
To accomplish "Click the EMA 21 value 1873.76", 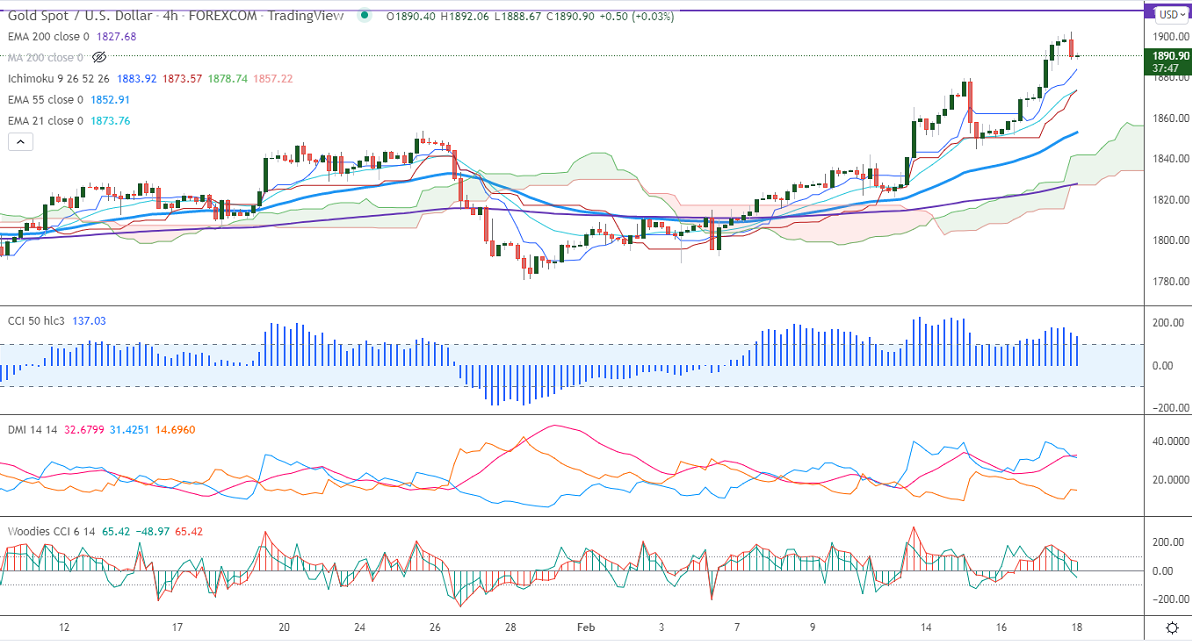I will tap(110, 121).
